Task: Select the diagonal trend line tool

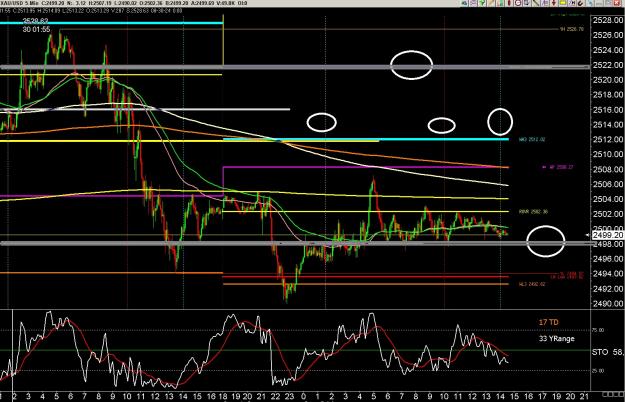Action: 537,3
